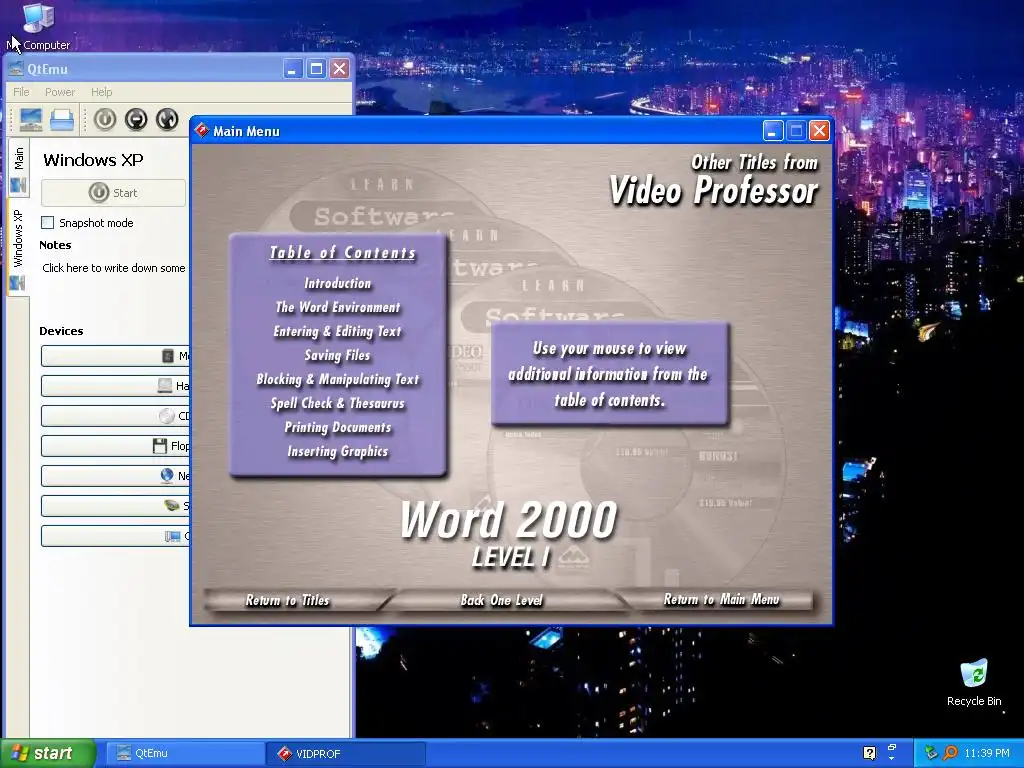Select Introduction in Table of Contents
Screen dimensions: 1024x768
(338, 283)
